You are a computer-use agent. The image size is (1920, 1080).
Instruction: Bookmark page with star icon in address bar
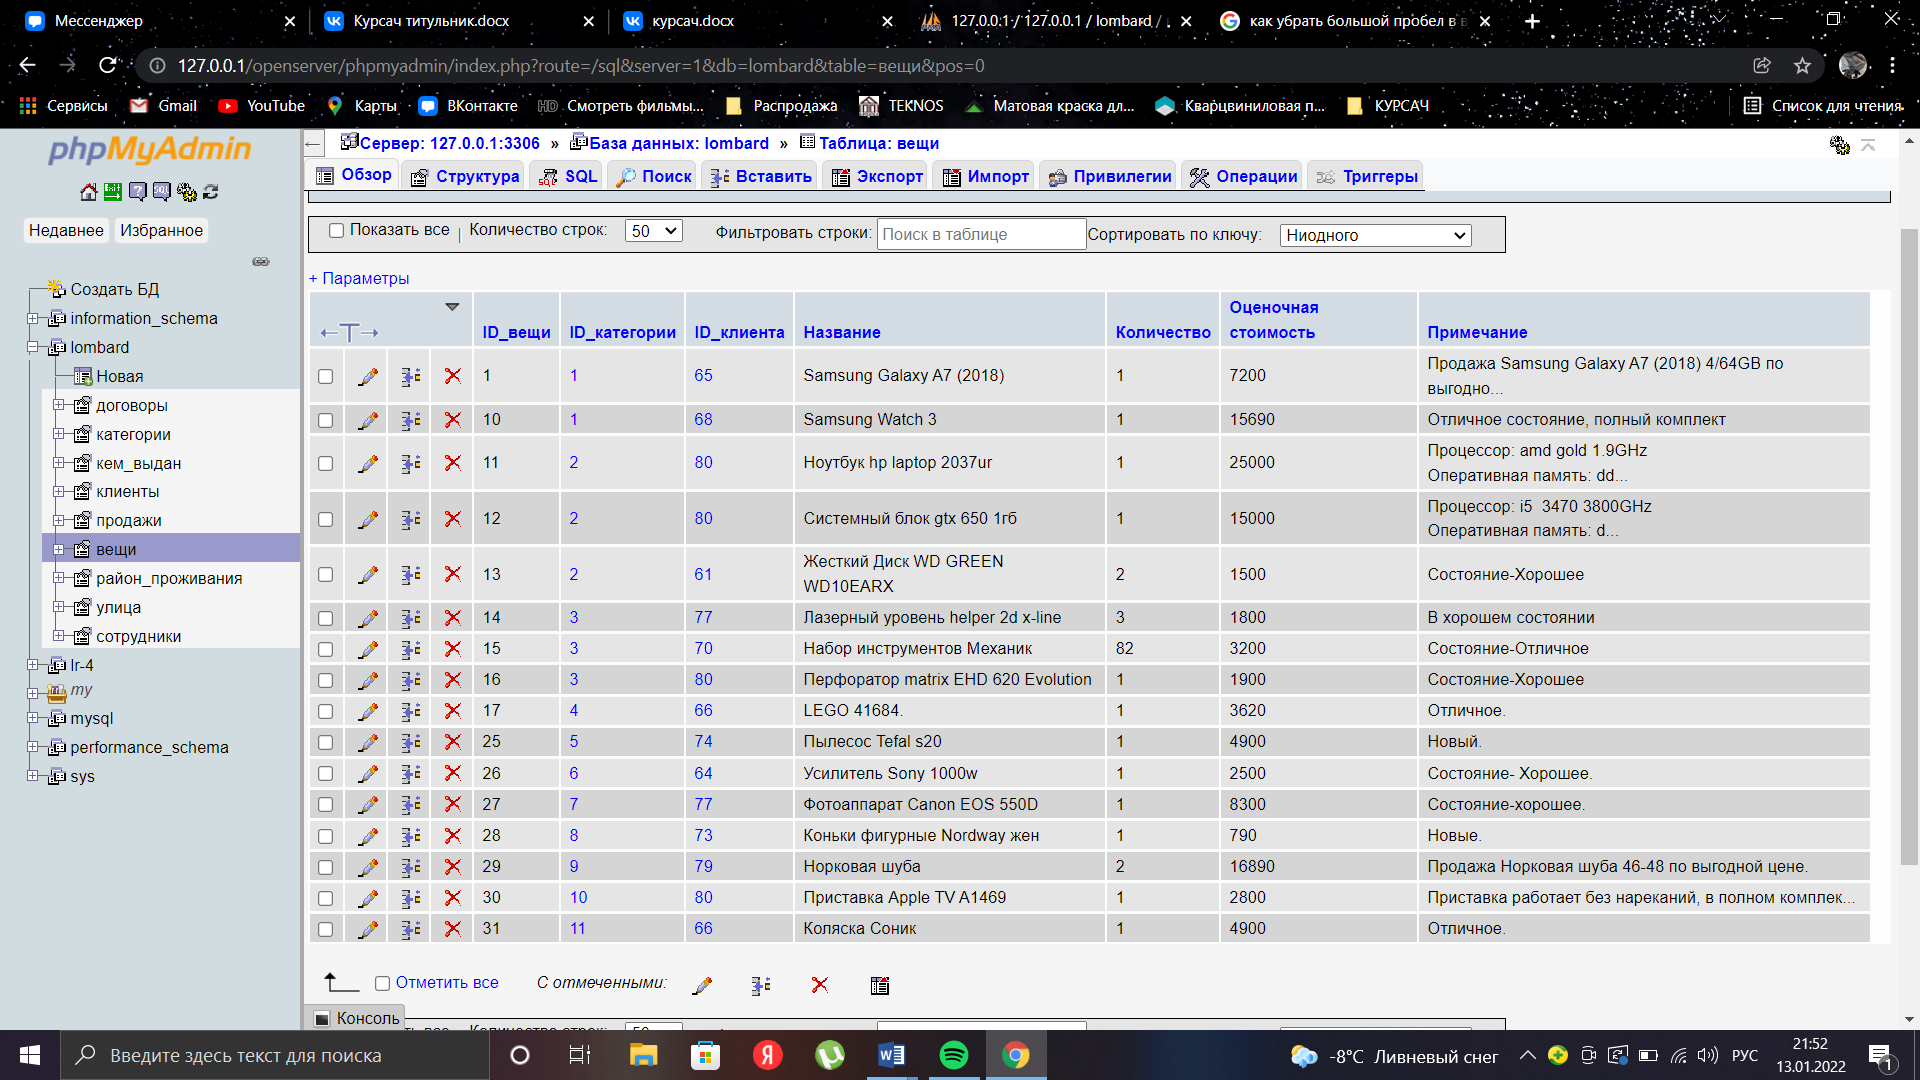[1802, 65]
